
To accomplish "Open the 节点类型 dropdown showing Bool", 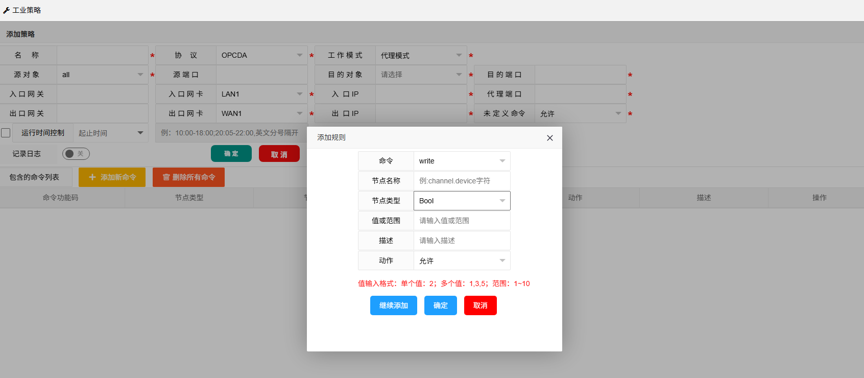I will [462, 201].
